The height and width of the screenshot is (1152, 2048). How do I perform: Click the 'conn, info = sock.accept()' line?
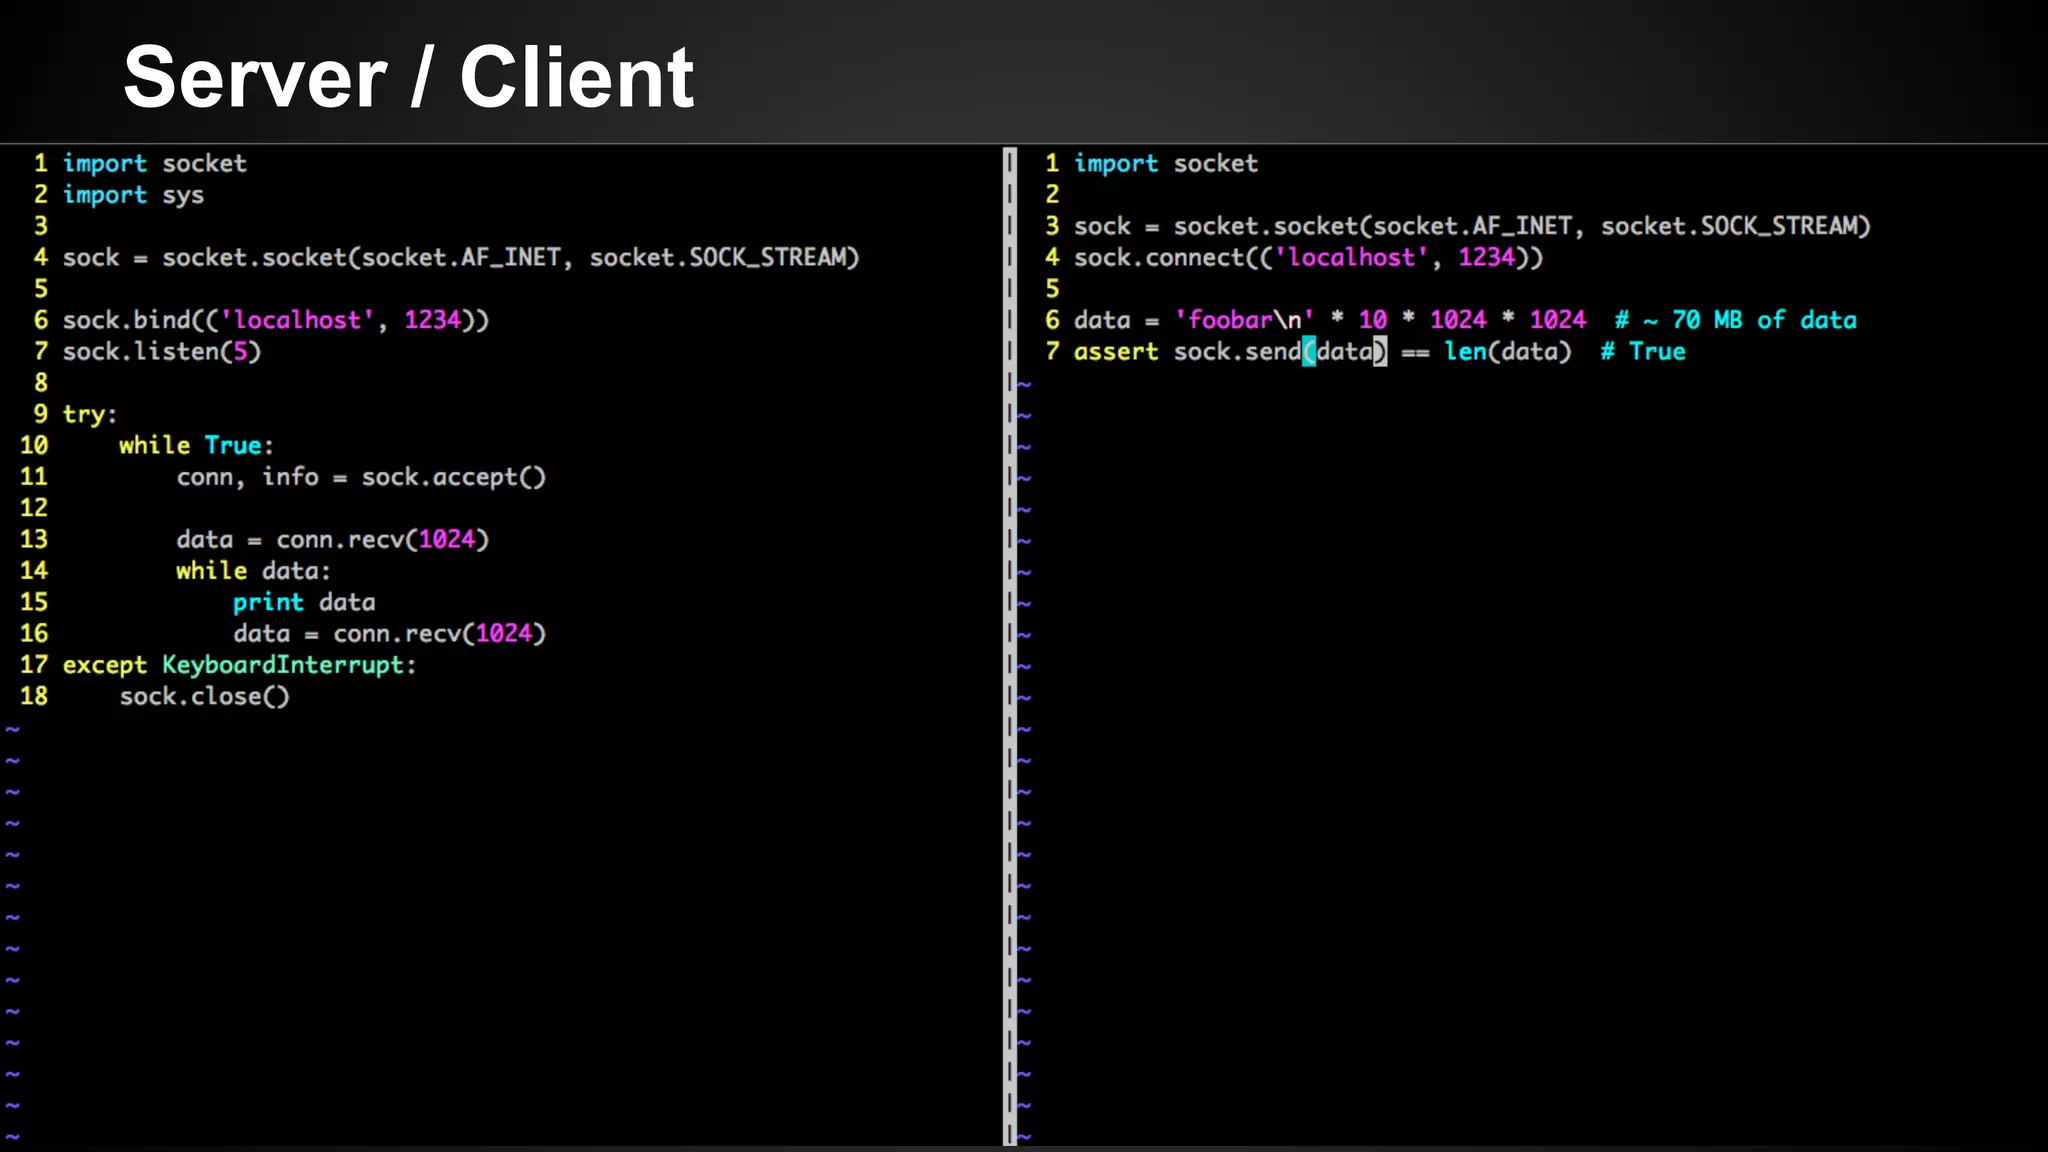(x=361, y=477)
